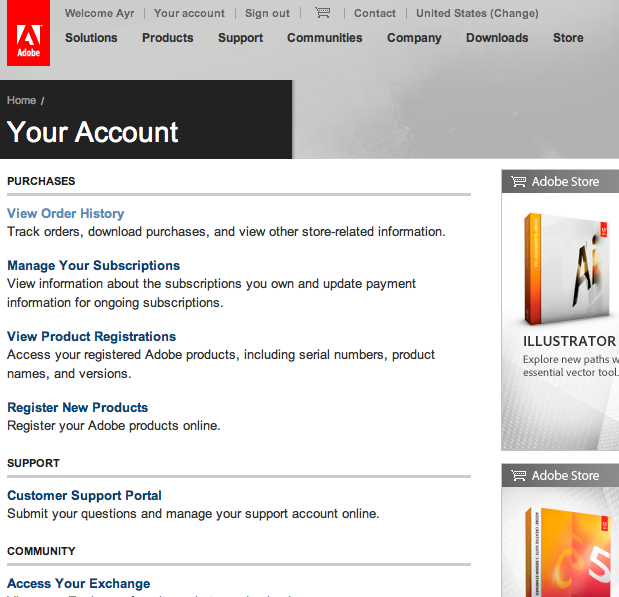Open the Solutions menu
Screen dimensions: 619x597
coord(91,38)
